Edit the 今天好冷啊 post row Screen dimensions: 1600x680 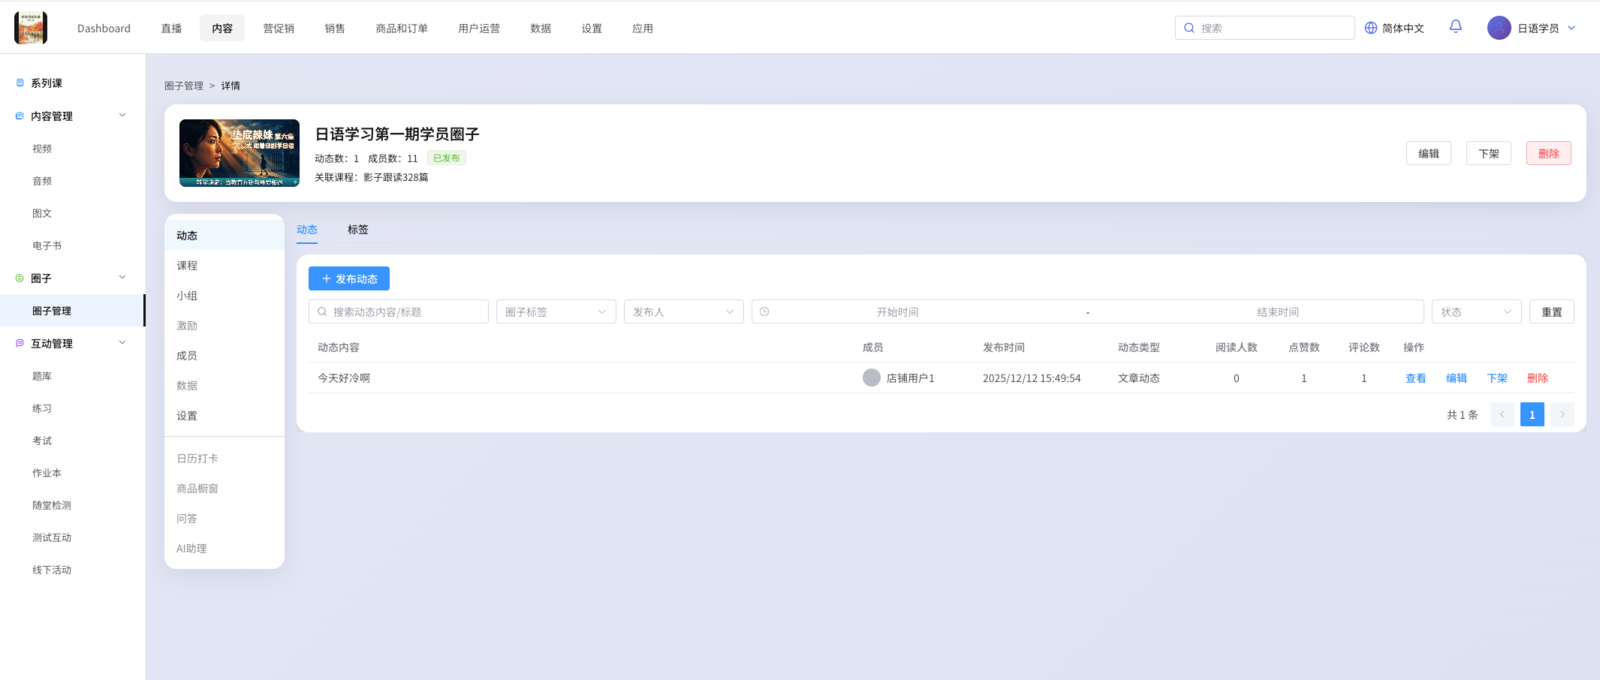pos(1457,378)
